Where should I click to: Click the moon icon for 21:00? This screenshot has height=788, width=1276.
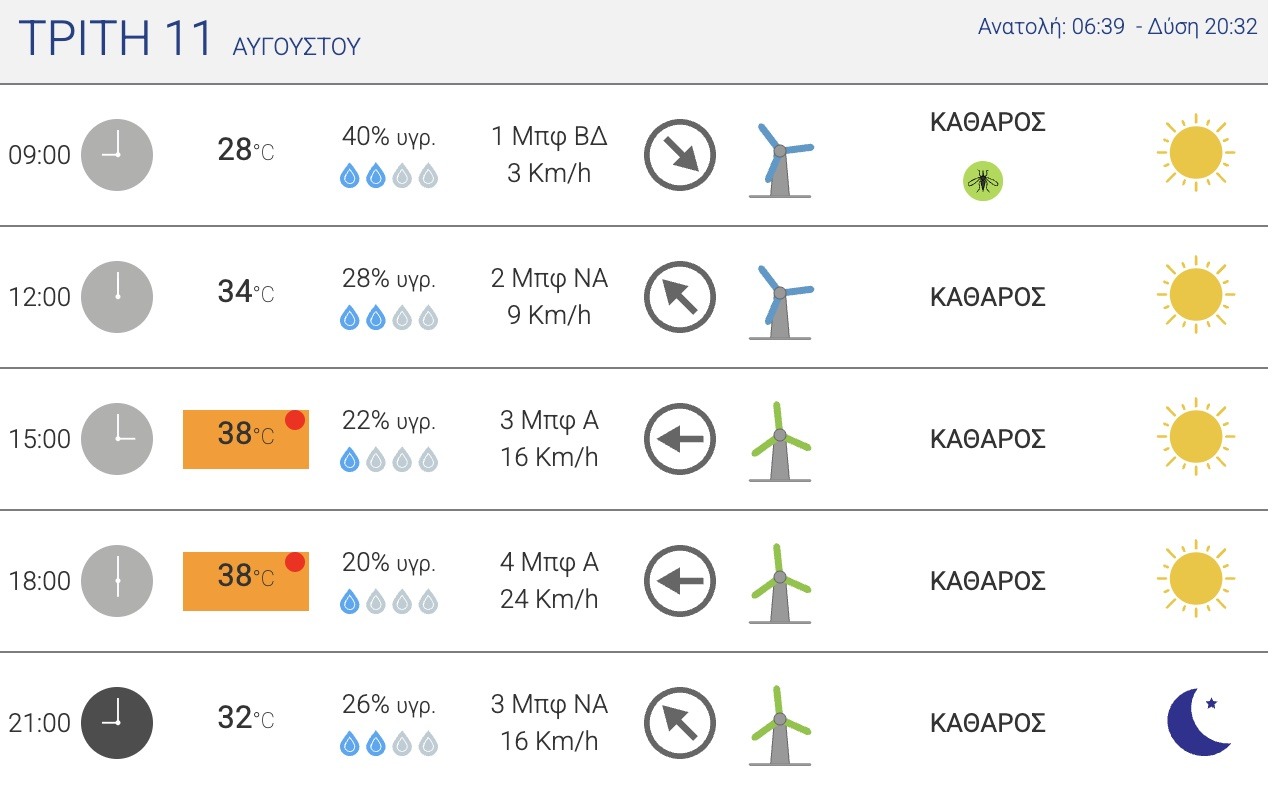(x=1198, y=722)
